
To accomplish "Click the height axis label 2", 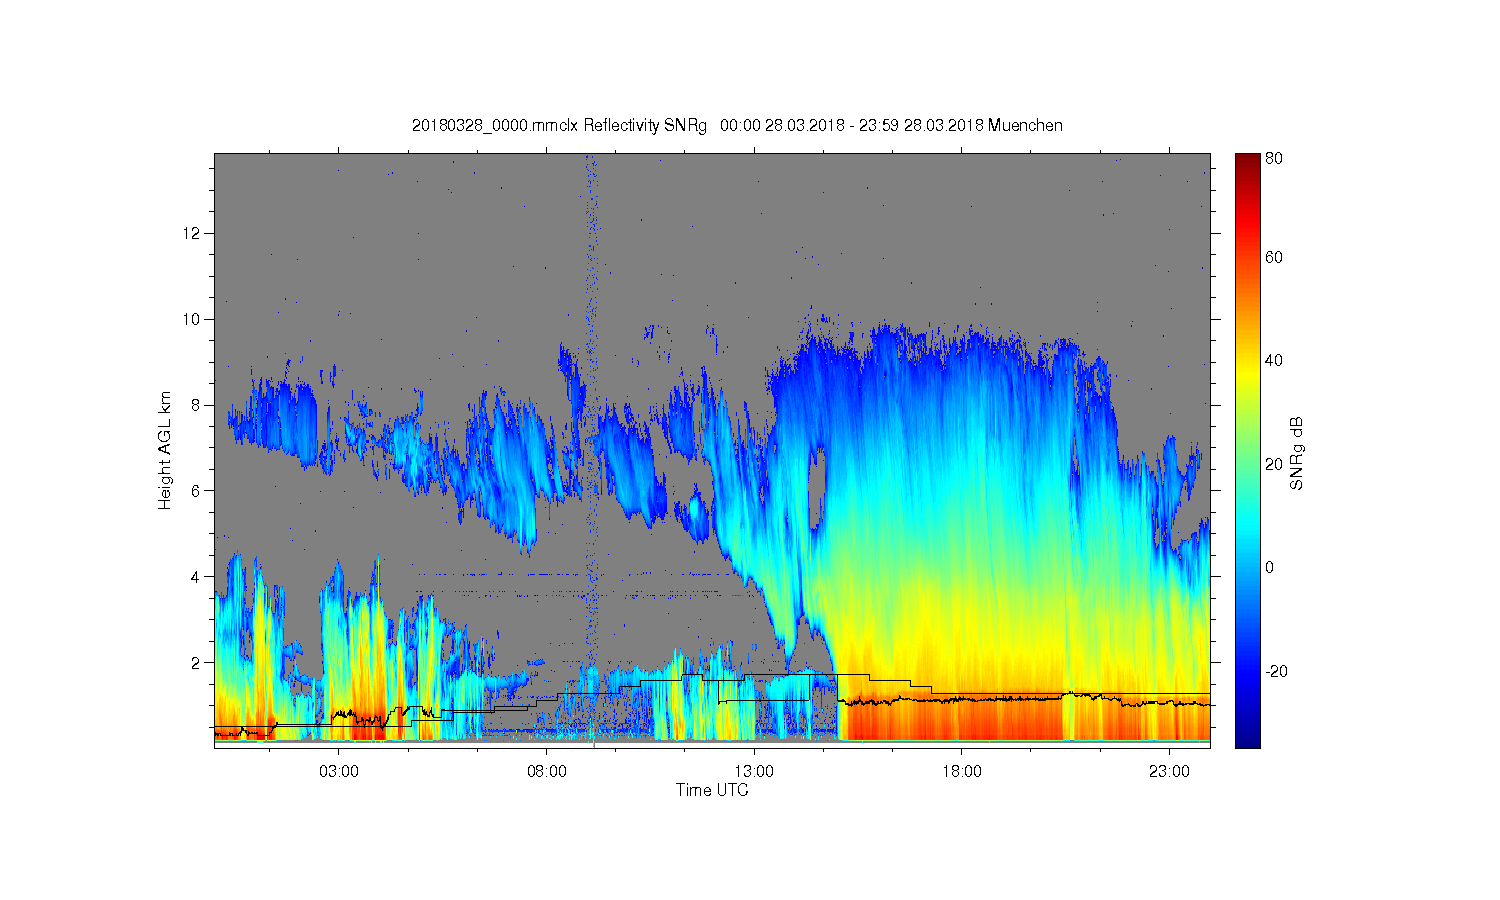I will click(197, 662).
